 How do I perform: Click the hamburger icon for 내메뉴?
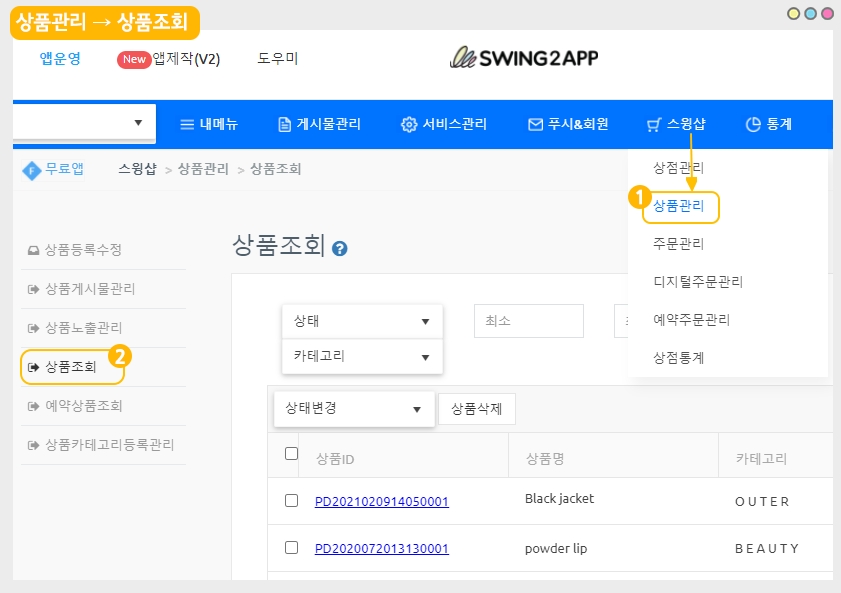[x=186, y=125]
